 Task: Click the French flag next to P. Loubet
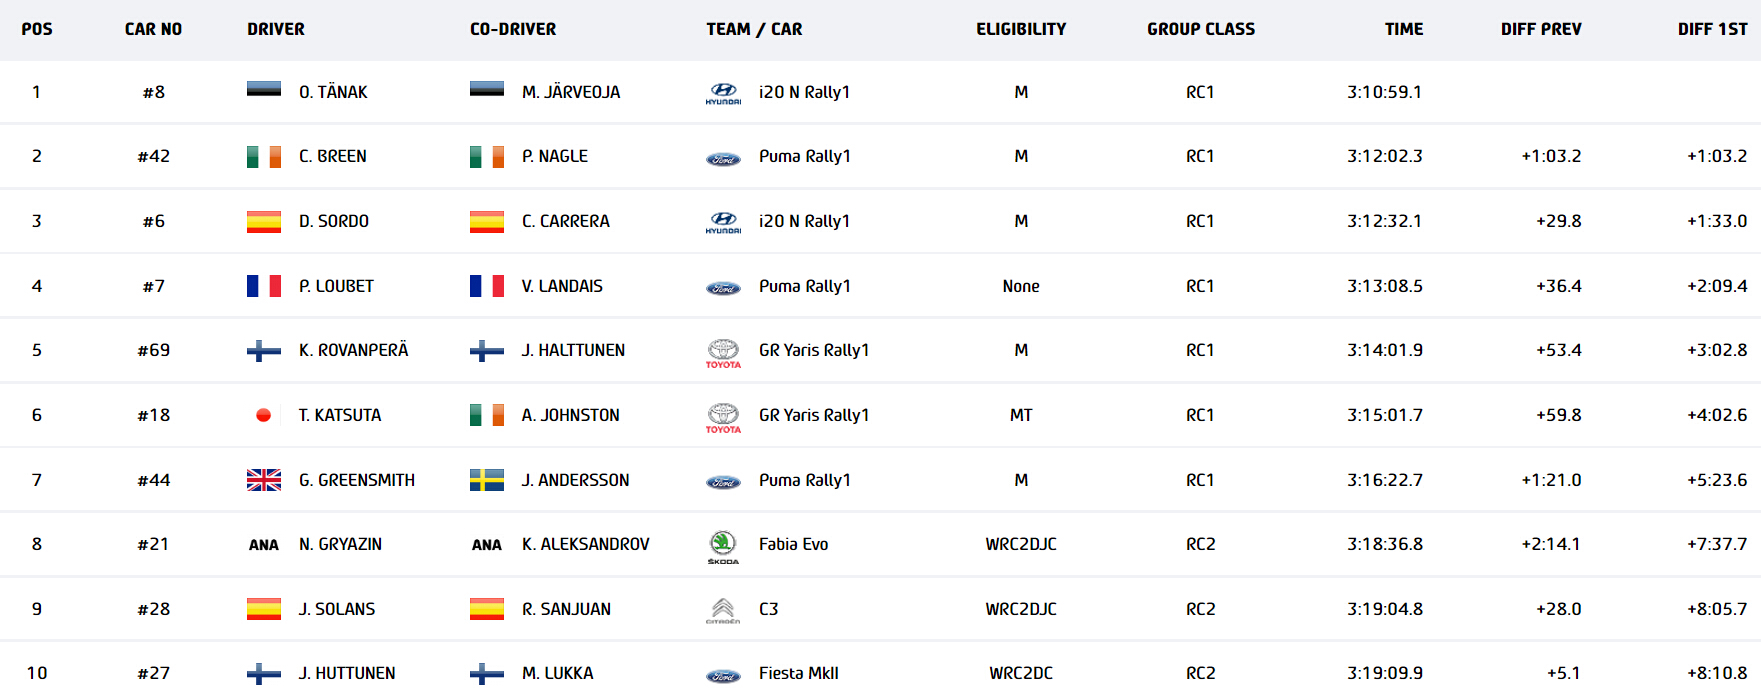point(264,286)
